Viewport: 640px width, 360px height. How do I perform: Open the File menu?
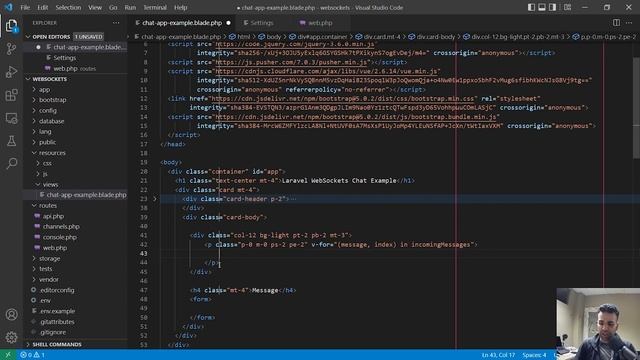25,7
